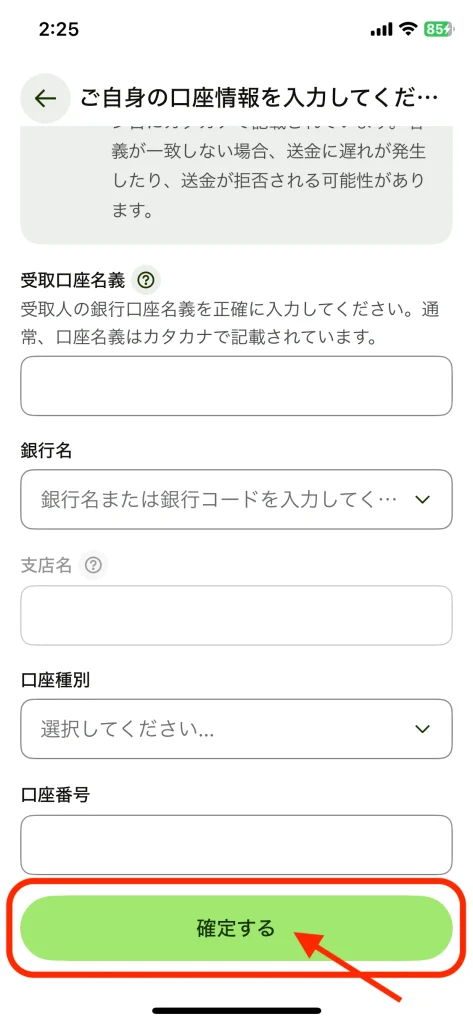Viewport: 473px width, 1024px height.
Task: Tap the battery indicator icon
Action: (438, 29)
